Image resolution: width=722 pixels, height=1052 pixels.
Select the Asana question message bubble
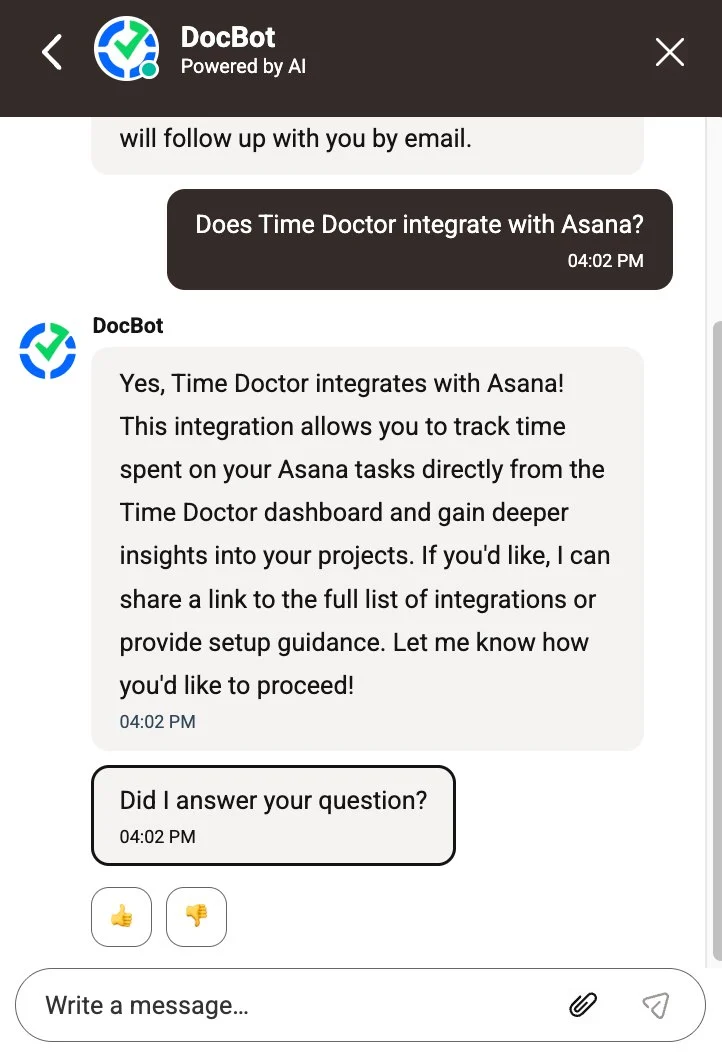click(x=419, y=239)
